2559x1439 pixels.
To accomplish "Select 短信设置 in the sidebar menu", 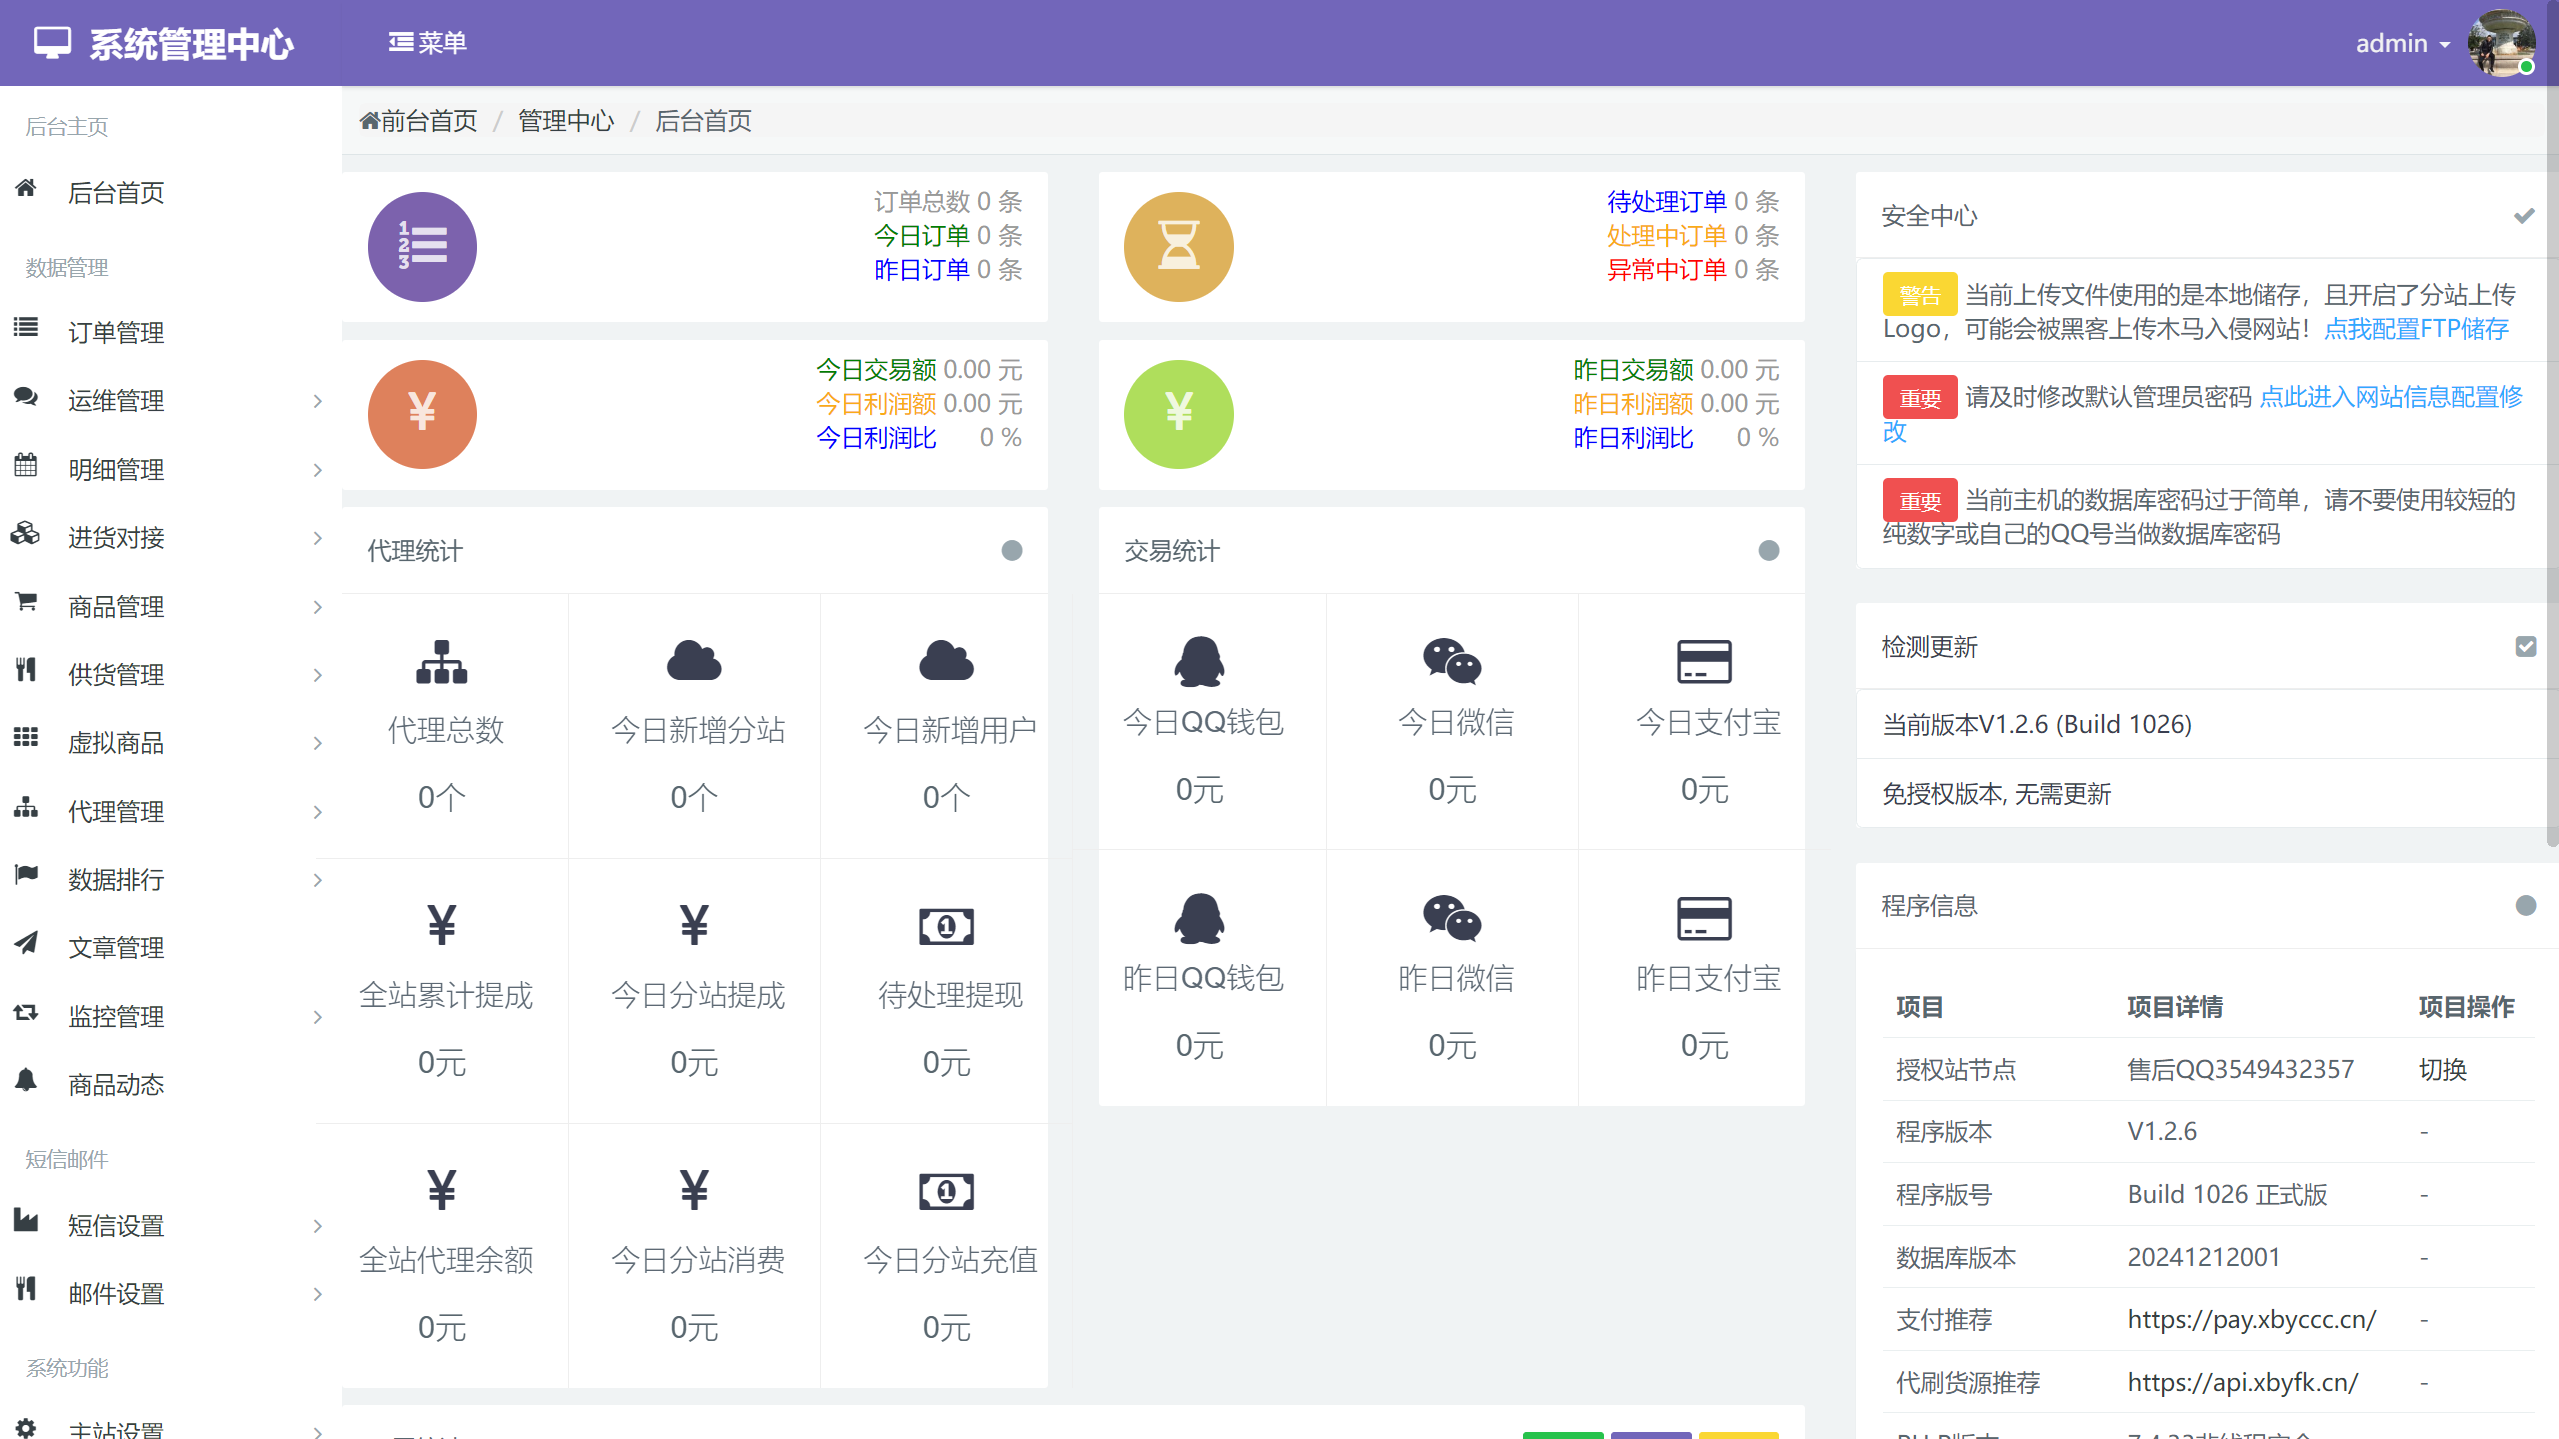I will click(x=114, y=1224).
